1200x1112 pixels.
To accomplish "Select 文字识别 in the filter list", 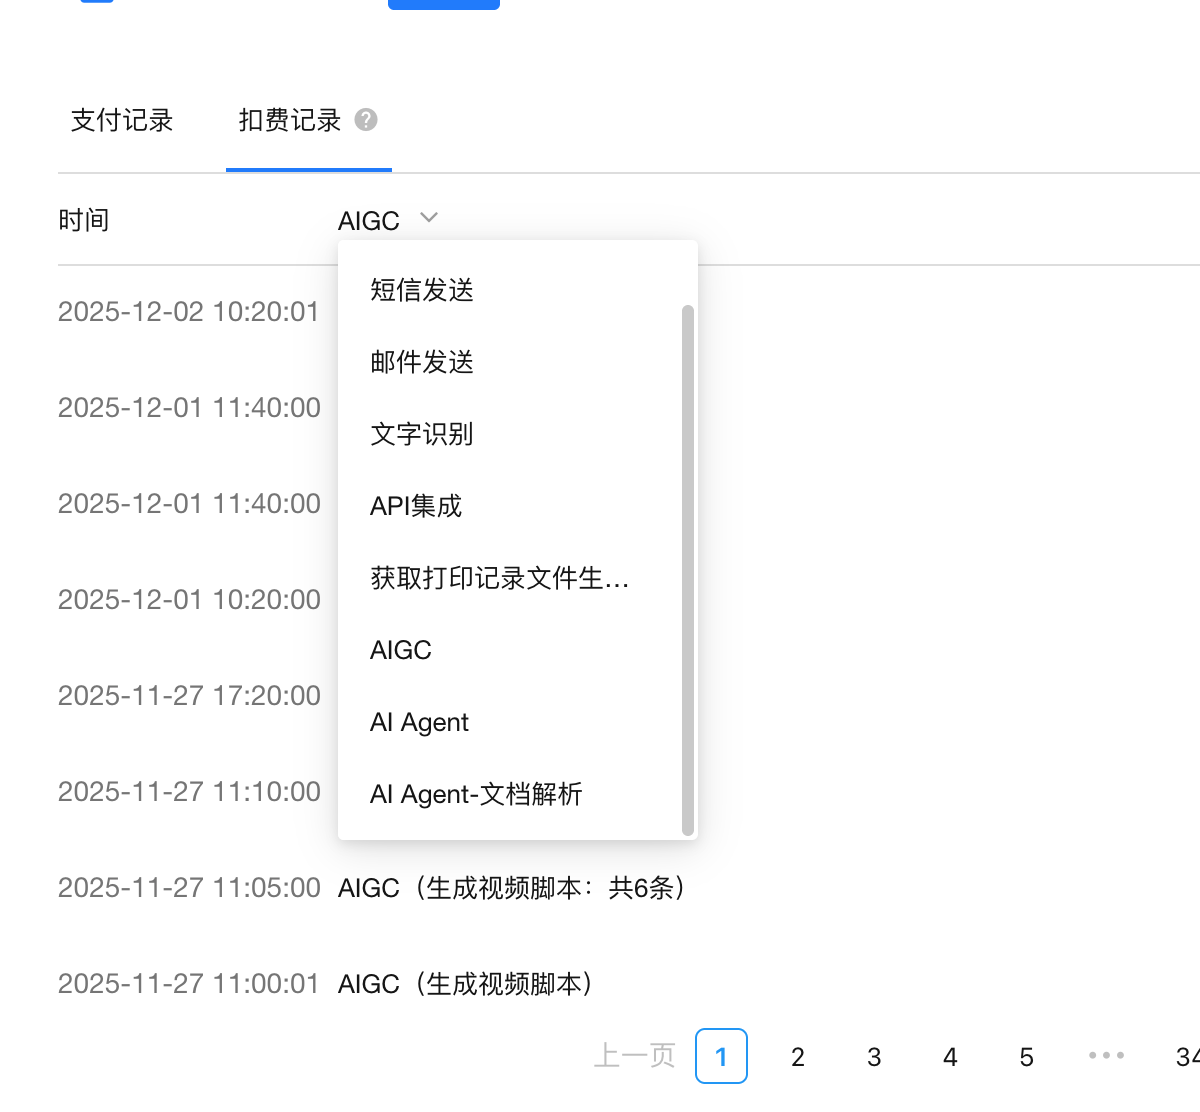I will tap(422, 434).
